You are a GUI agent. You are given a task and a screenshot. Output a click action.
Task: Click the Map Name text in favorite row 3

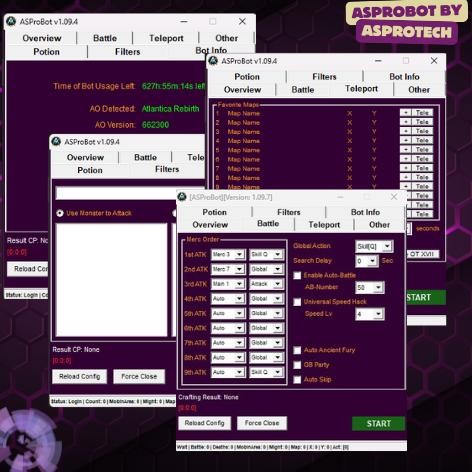click(244, 132)
